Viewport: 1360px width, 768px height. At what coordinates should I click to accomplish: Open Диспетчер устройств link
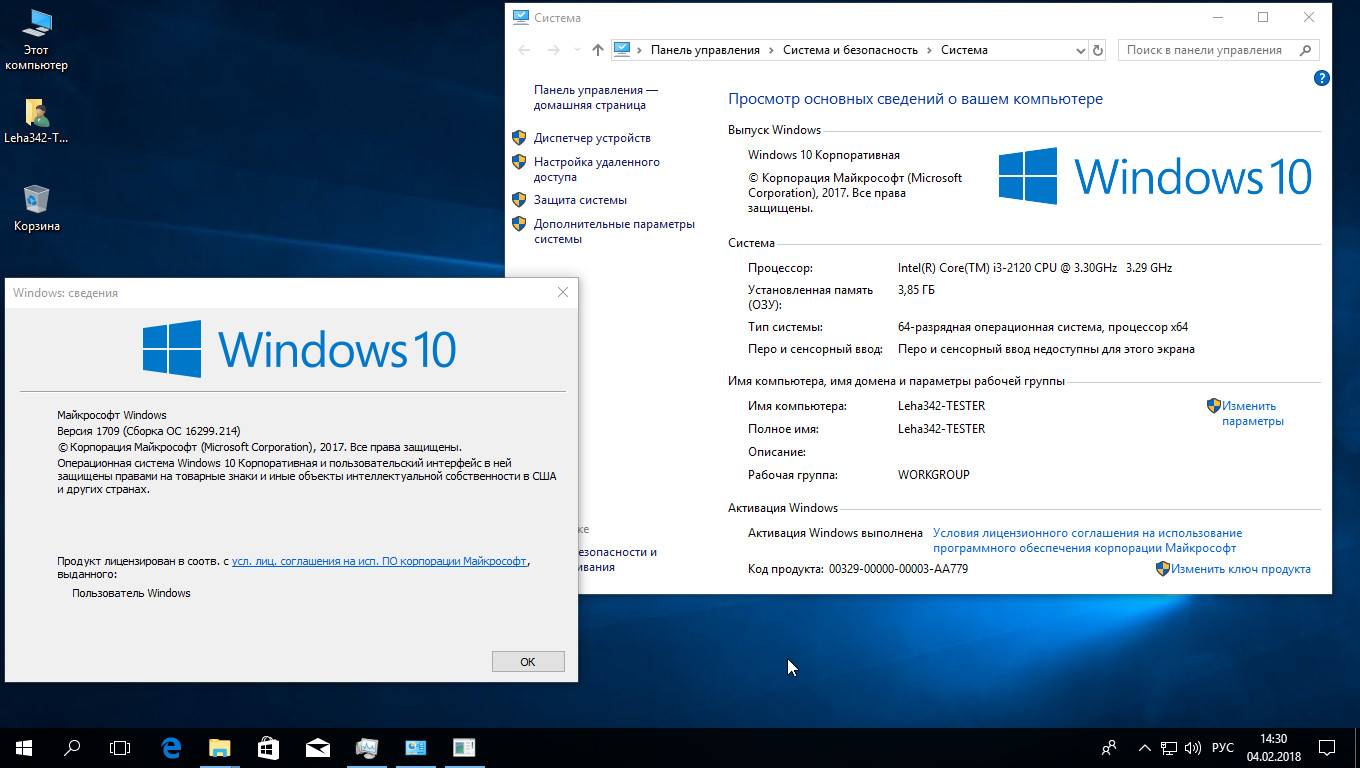point(592,138)
